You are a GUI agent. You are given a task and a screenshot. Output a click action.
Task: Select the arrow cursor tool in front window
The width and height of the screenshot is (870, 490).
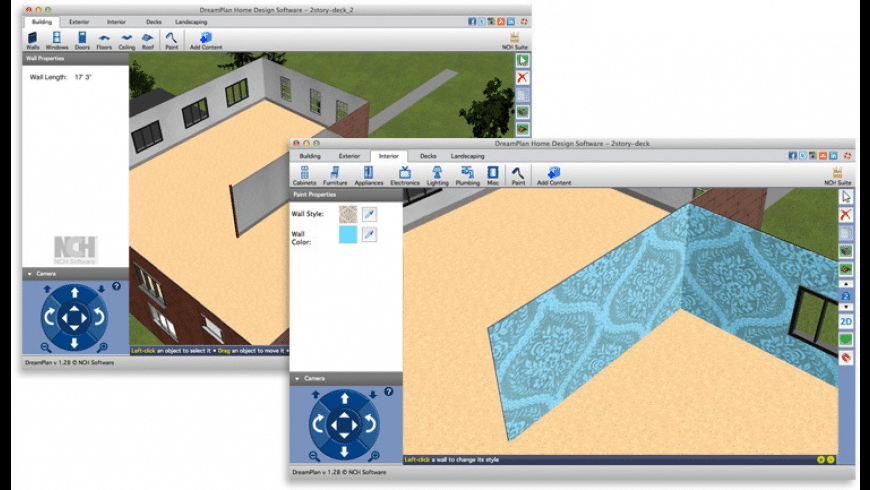(x=846, y=196)
